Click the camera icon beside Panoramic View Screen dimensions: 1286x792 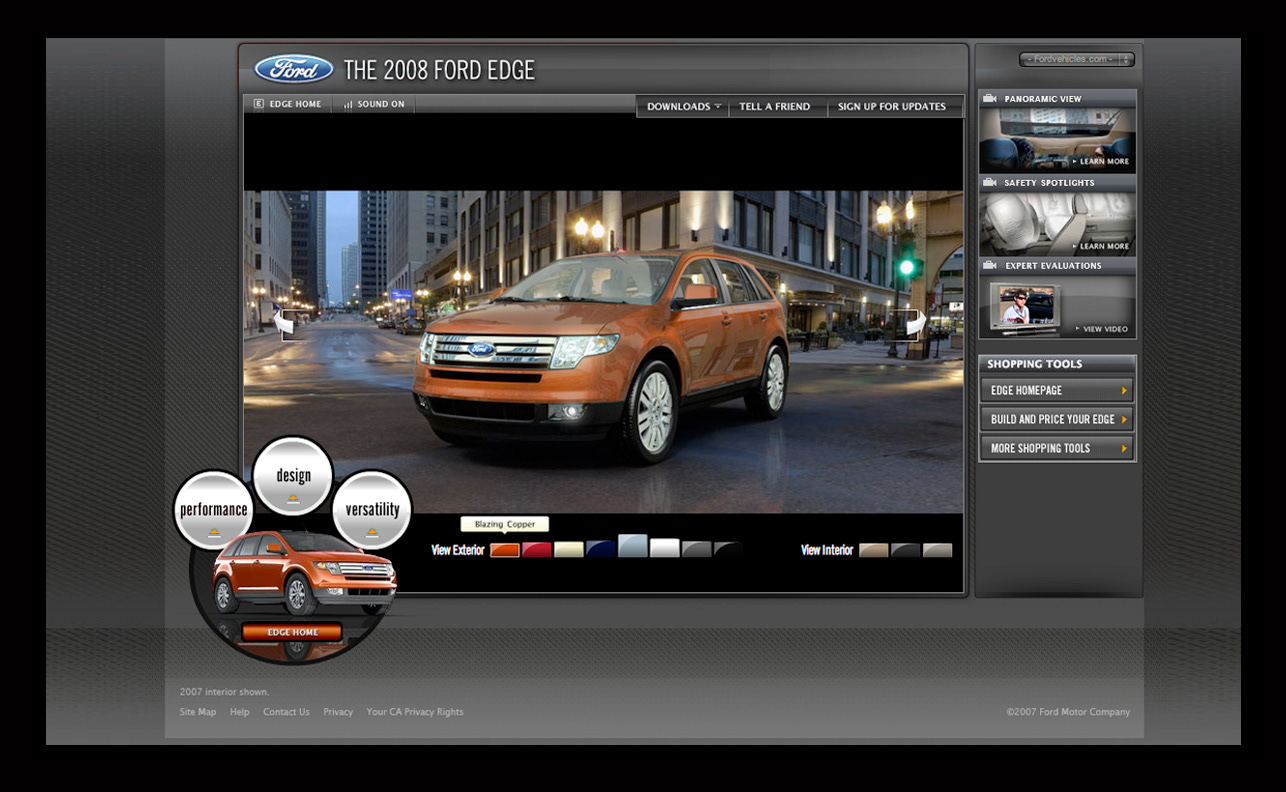click(990, 99)
